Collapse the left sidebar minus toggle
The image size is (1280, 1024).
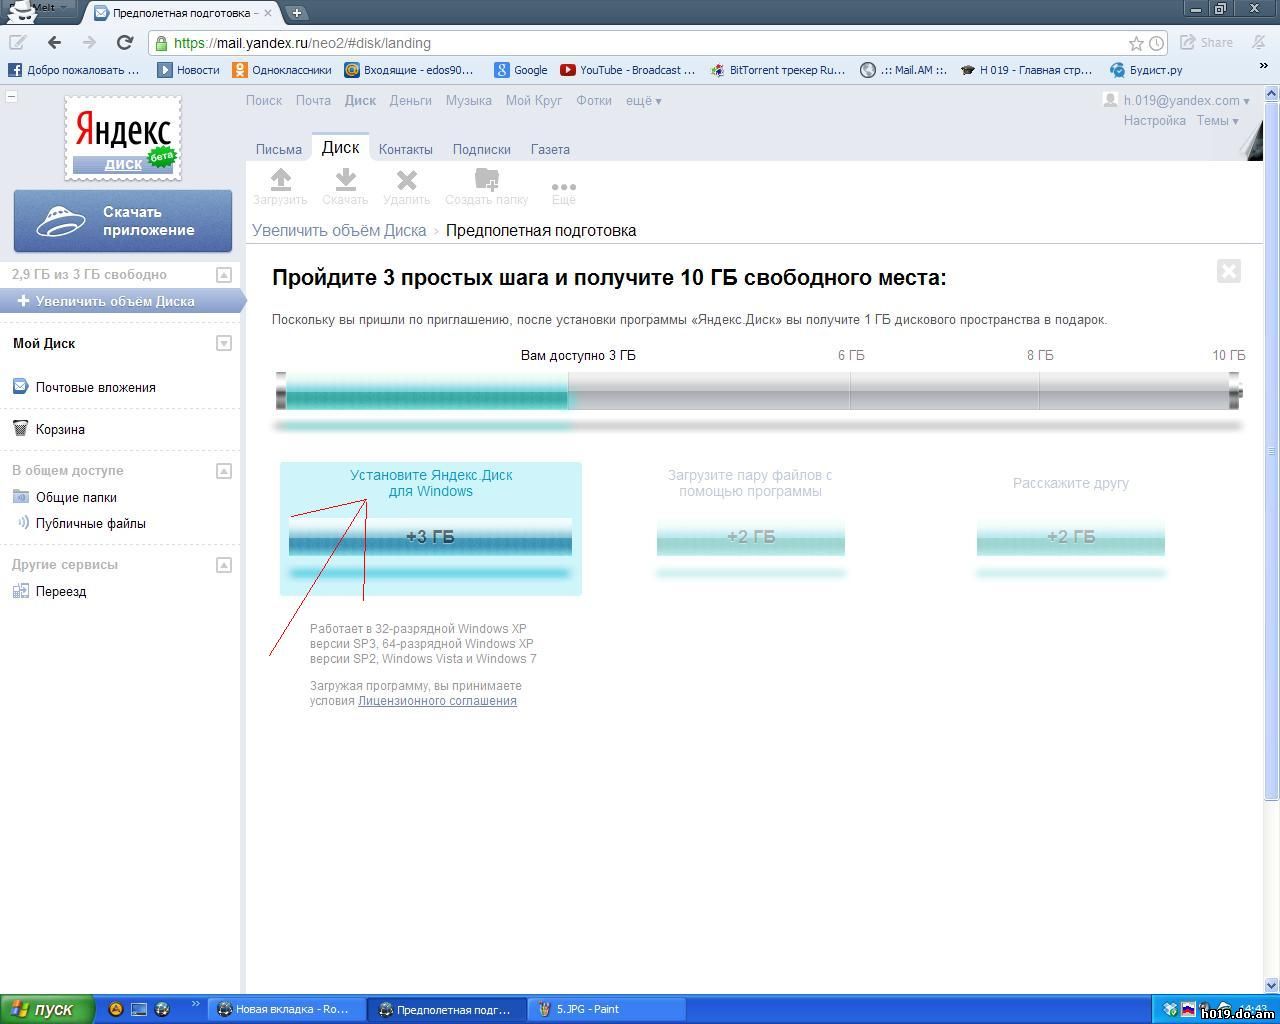tap(11, 97)
